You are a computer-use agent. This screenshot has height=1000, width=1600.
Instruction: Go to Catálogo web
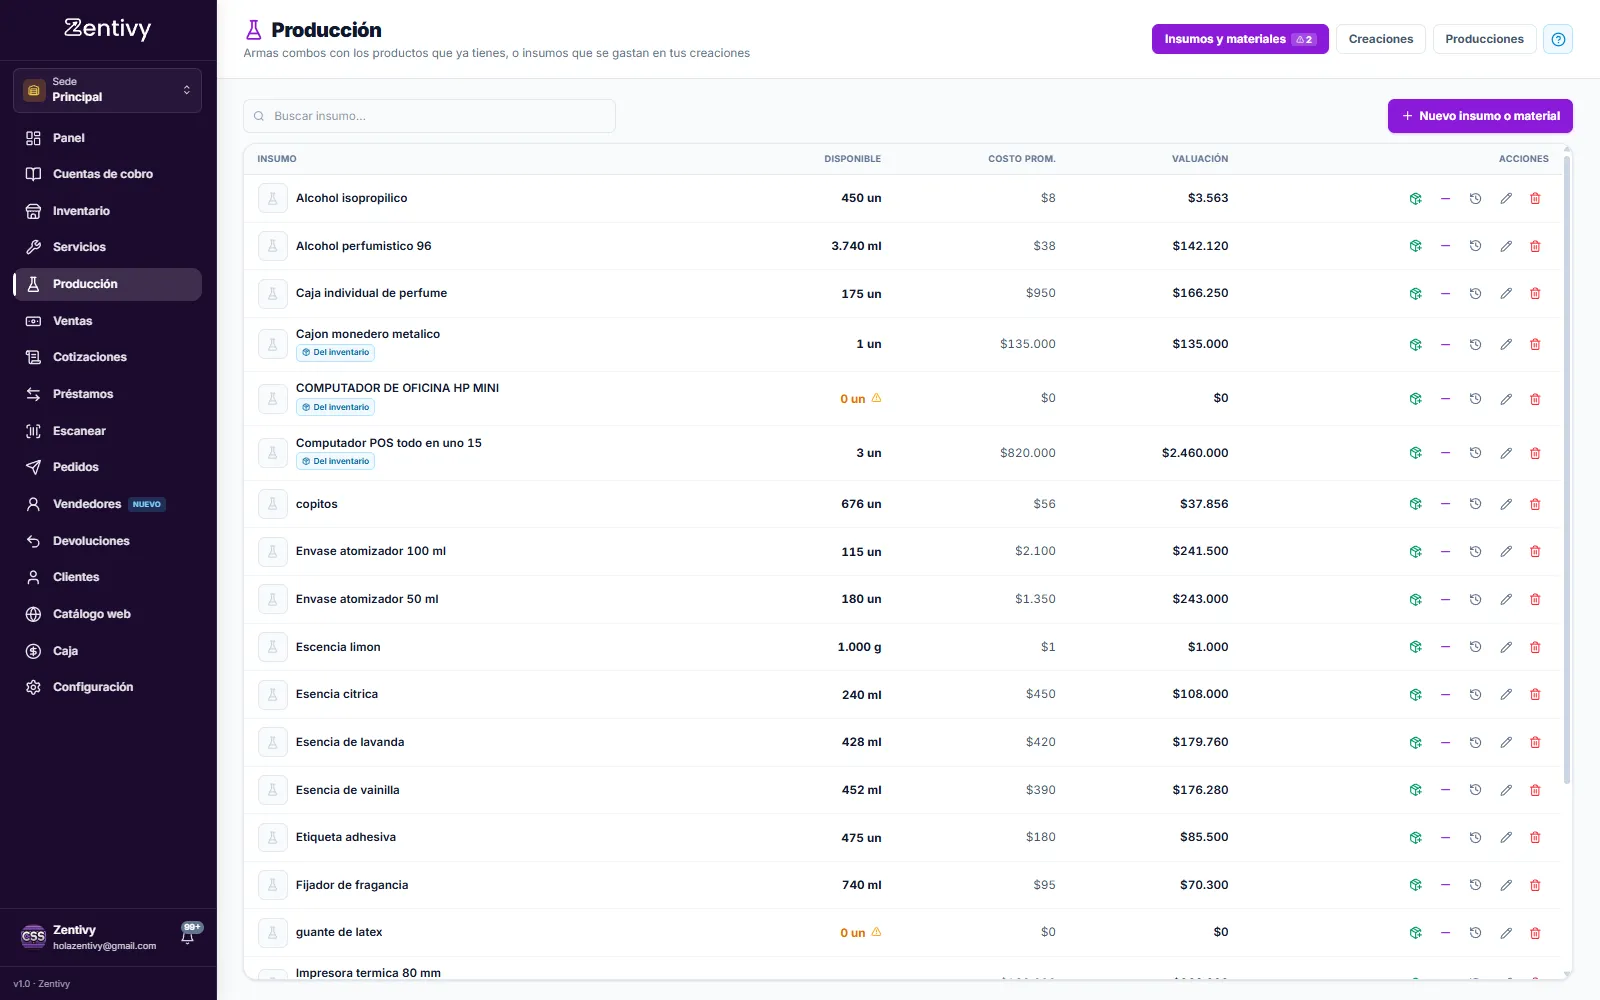pos(107,614)
